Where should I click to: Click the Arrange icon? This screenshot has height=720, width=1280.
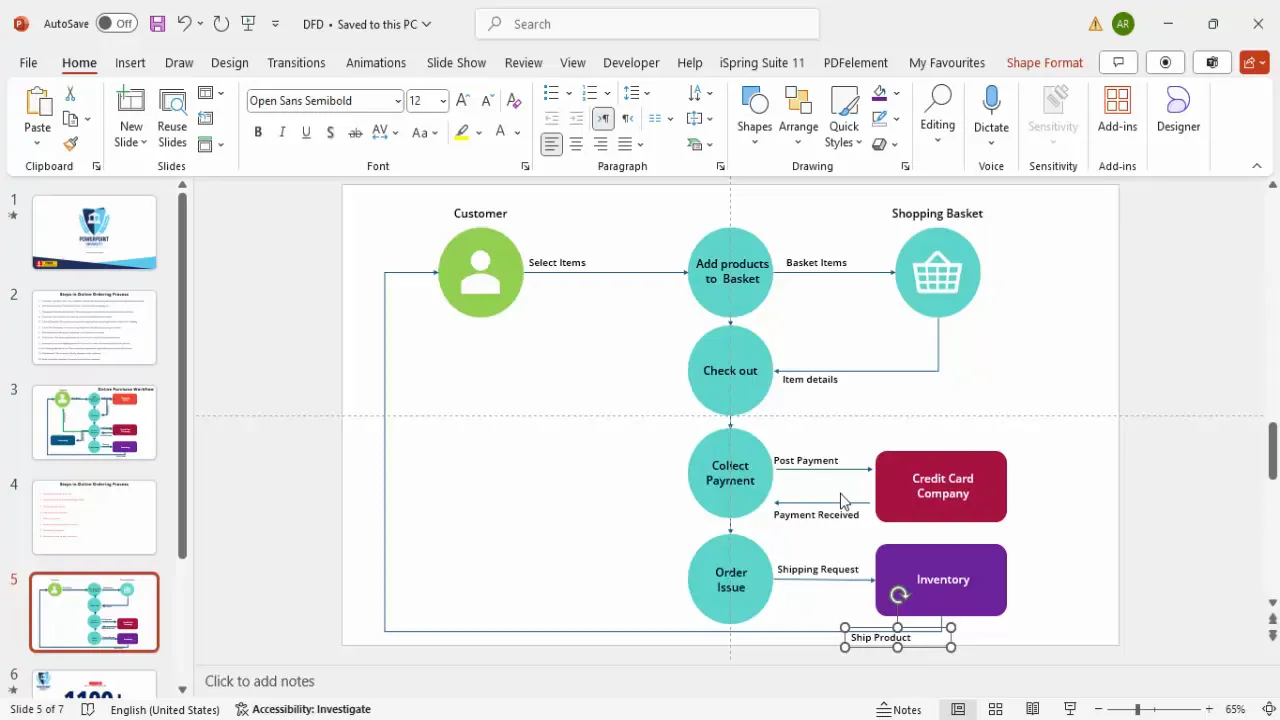(798, 102)
